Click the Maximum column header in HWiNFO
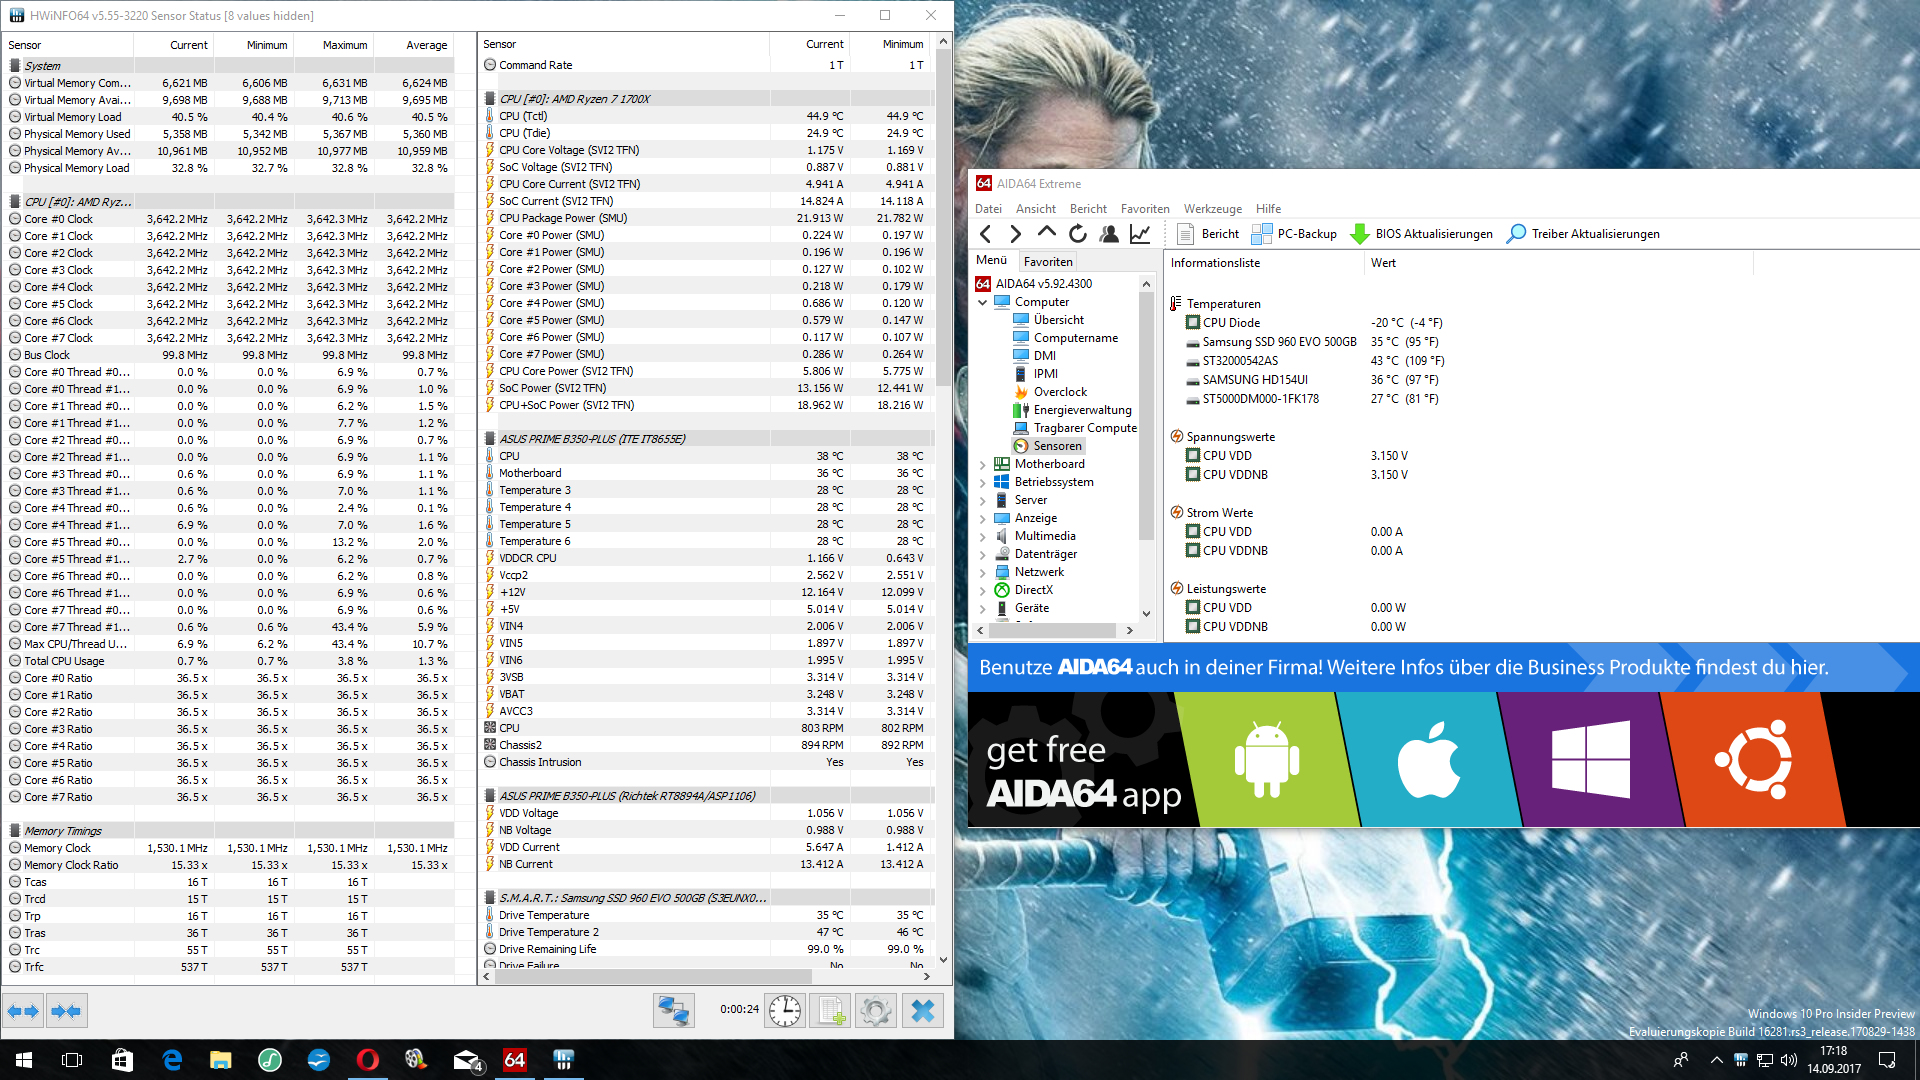Screen dimensions: 1920x1080 (x=344, y=45)
